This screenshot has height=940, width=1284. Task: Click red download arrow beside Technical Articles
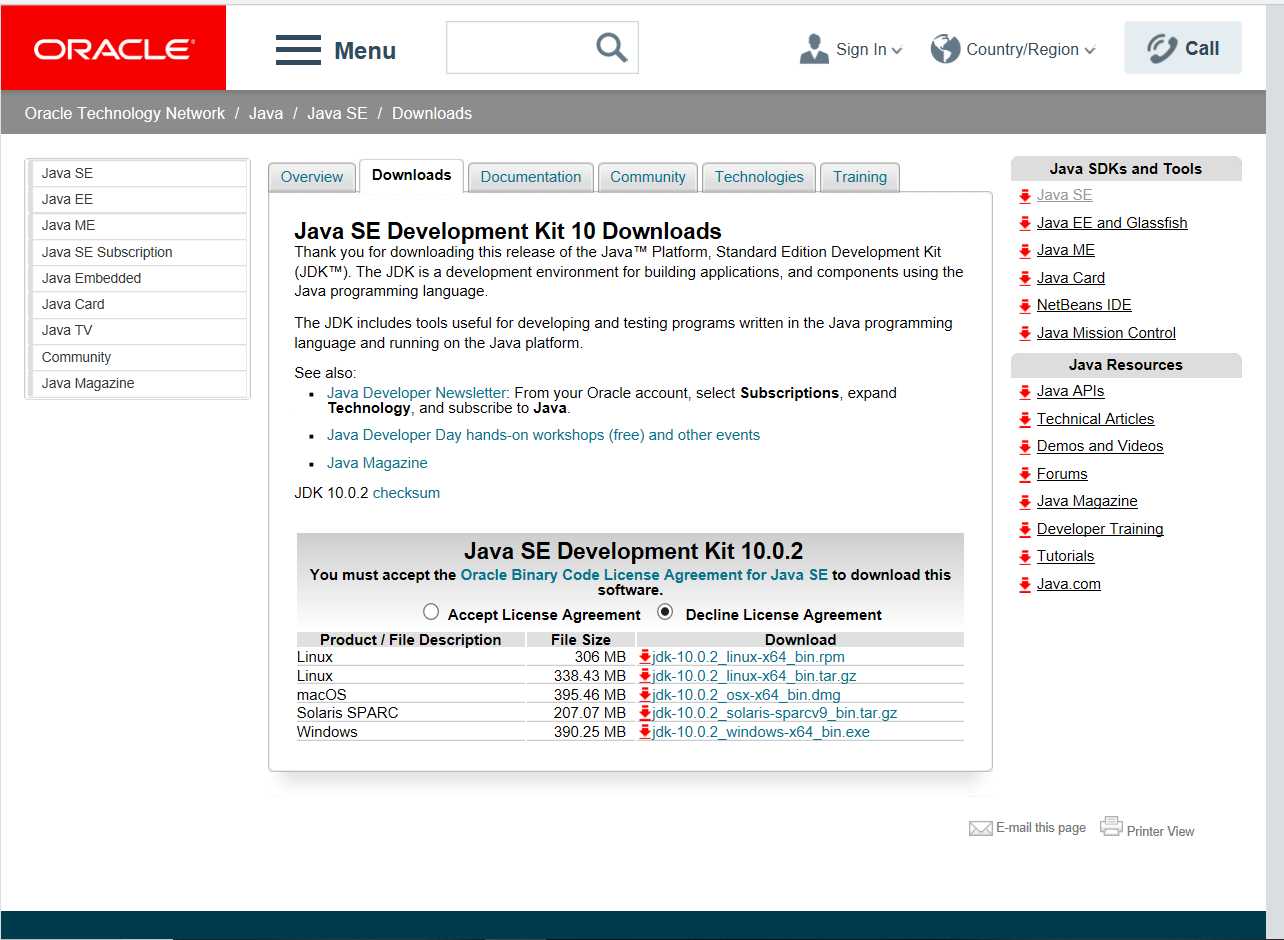[1025, 420]
